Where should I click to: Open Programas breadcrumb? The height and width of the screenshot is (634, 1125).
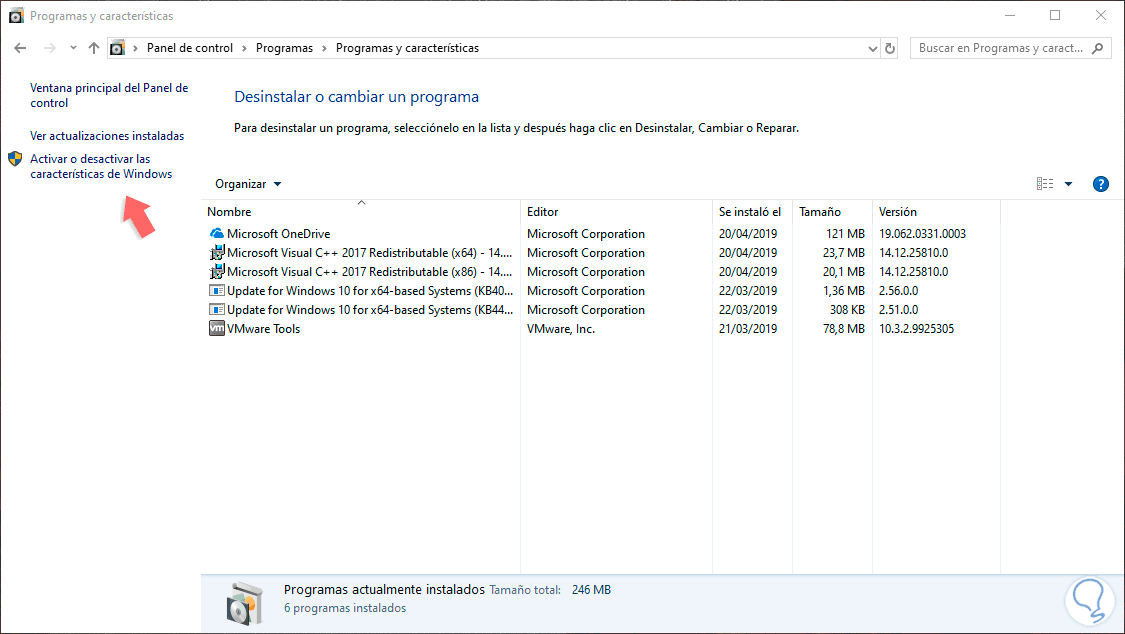click(284, 48)
